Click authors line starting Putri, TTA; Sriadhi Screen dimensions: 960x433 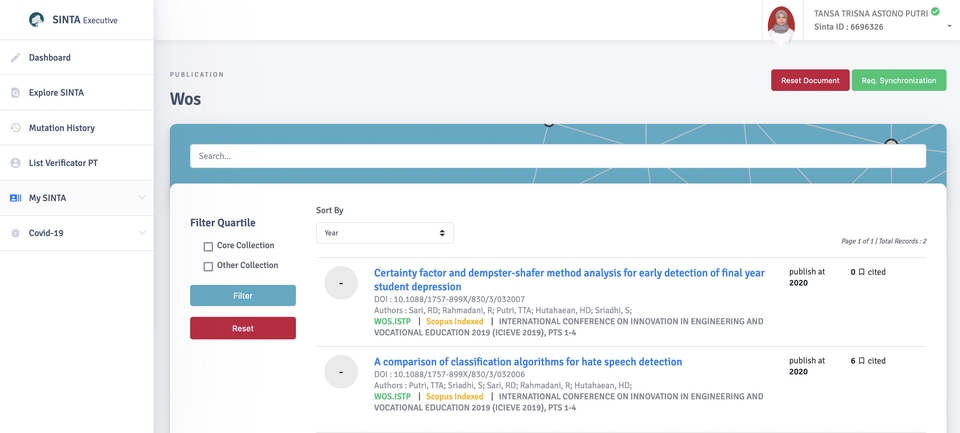coord(503,385)
